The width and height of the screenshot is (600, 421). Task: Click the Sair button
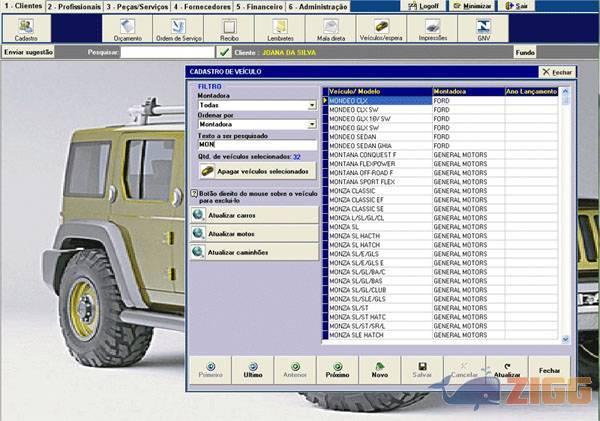point(516,6)
